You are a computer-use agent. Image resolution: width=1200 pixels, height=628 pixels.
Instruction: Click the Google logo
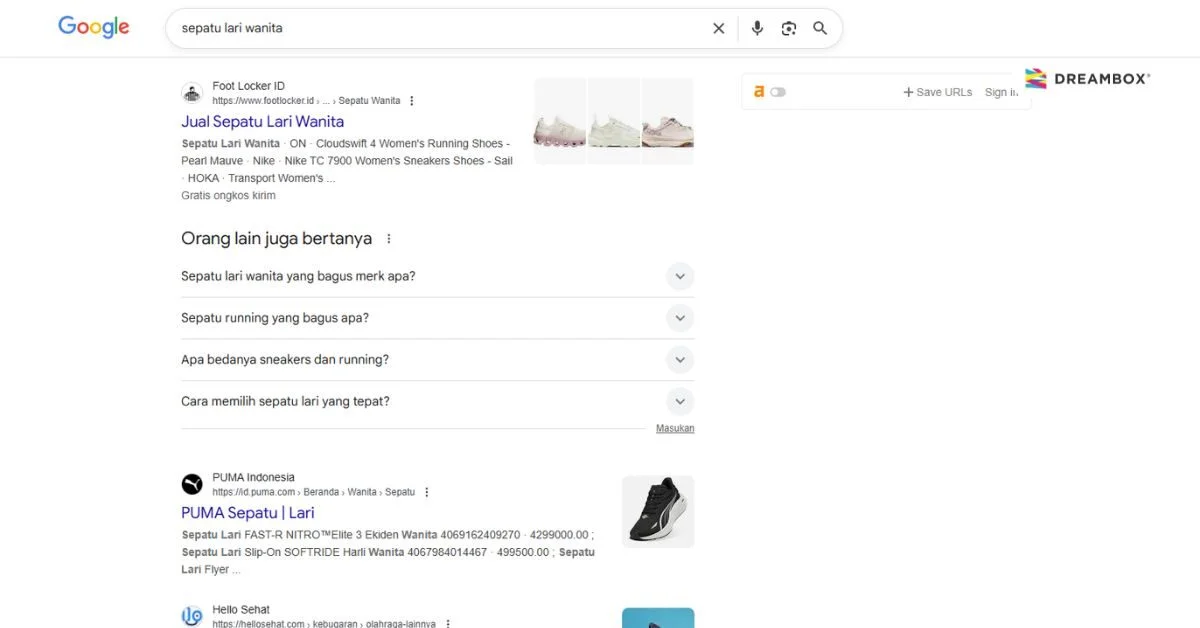[x=94, y=28]
